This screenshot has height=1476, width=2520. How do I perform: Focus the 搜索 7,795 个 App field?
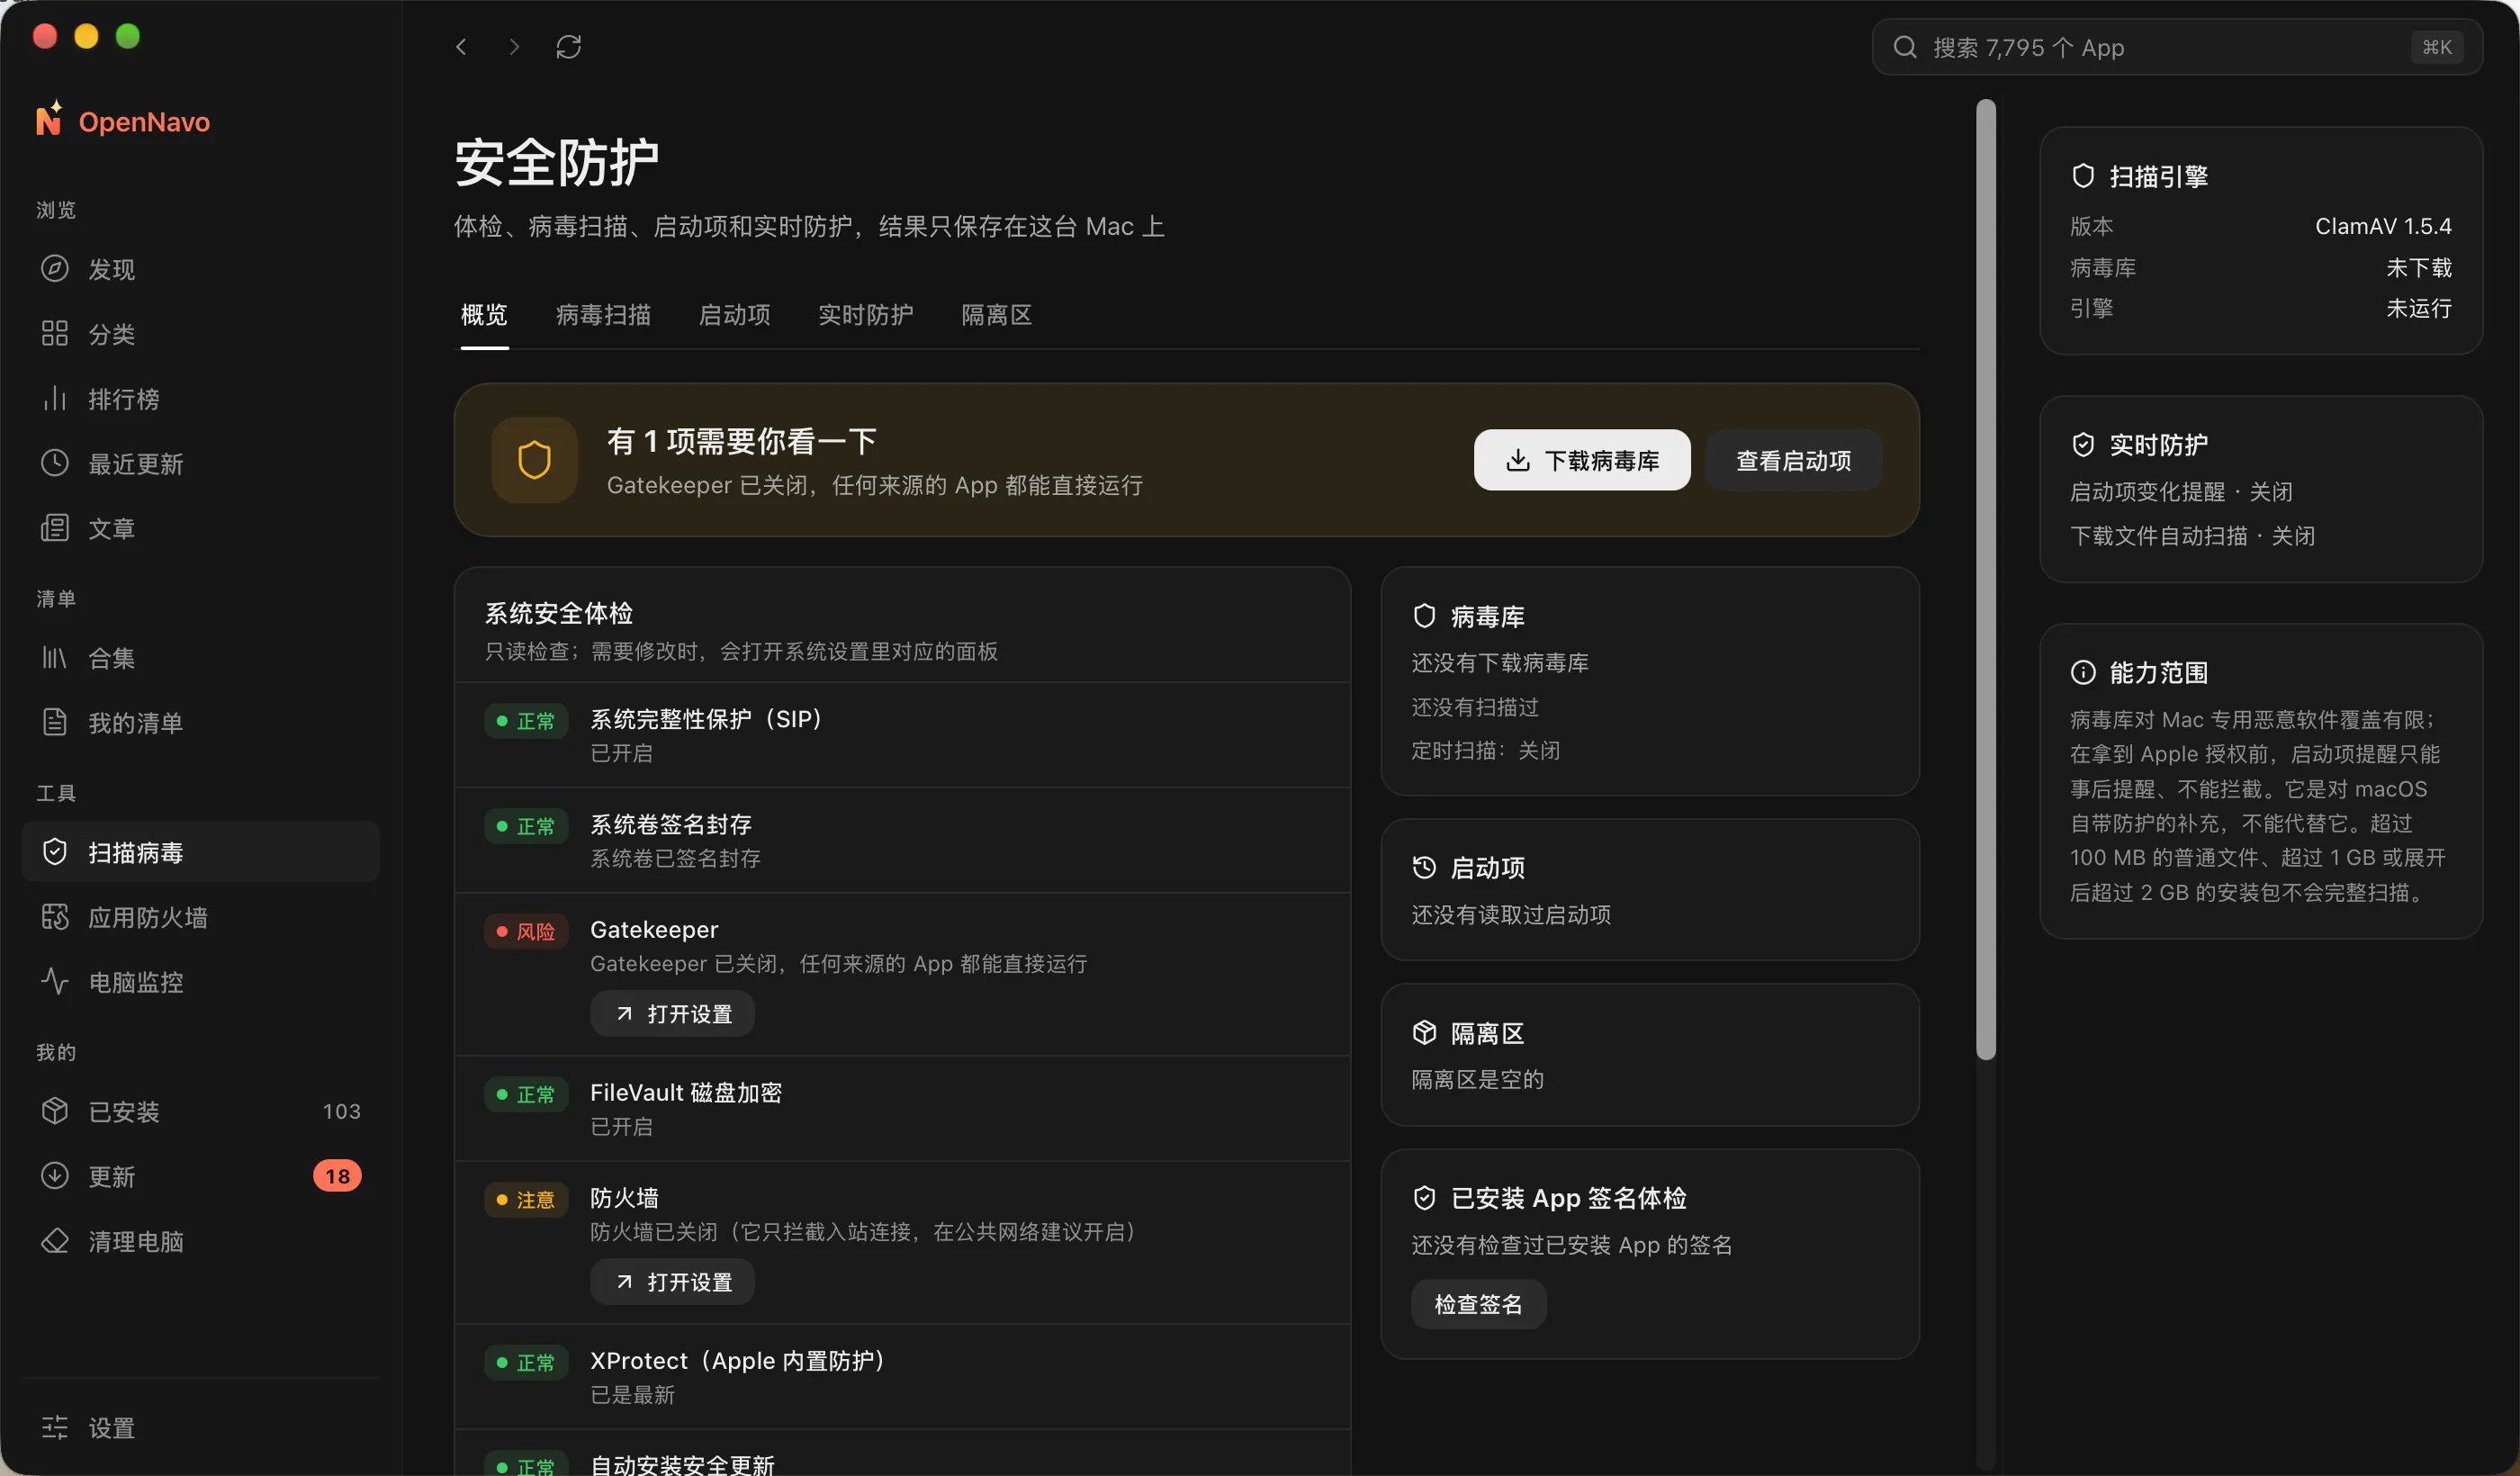tap(2177, 47)
